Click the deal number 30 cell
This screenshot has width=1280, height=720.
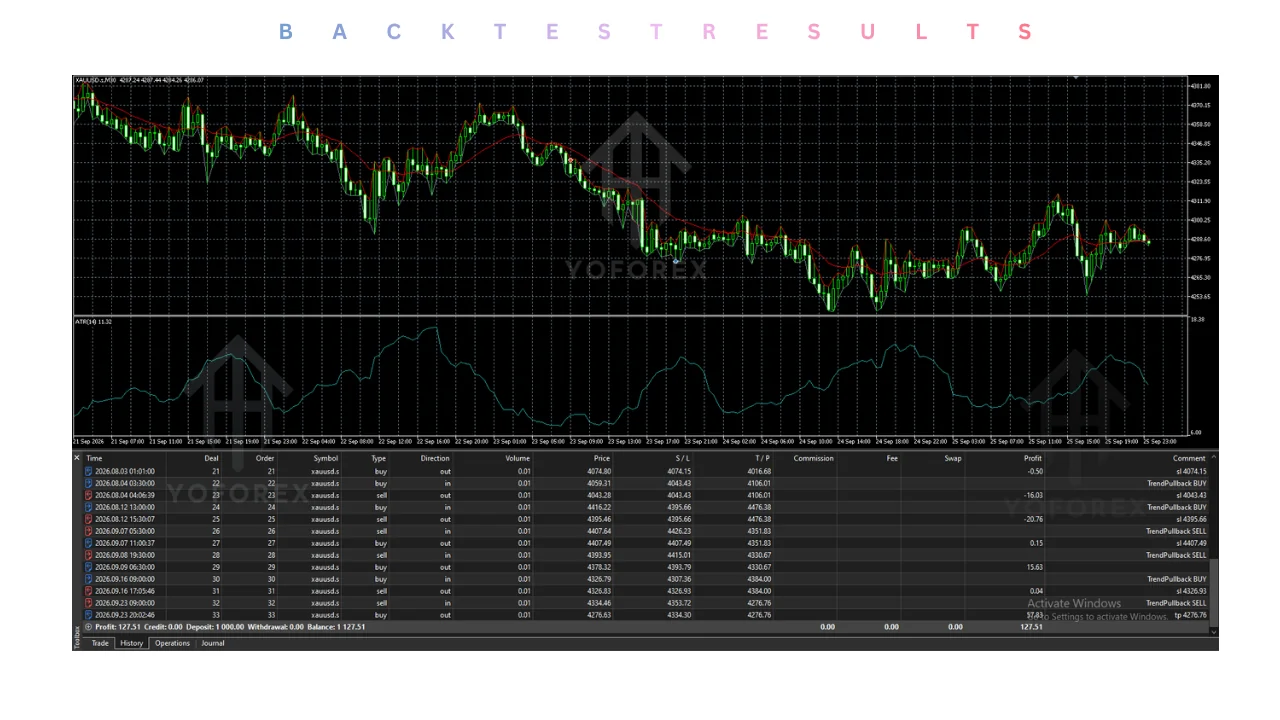[x=215, y=579]
